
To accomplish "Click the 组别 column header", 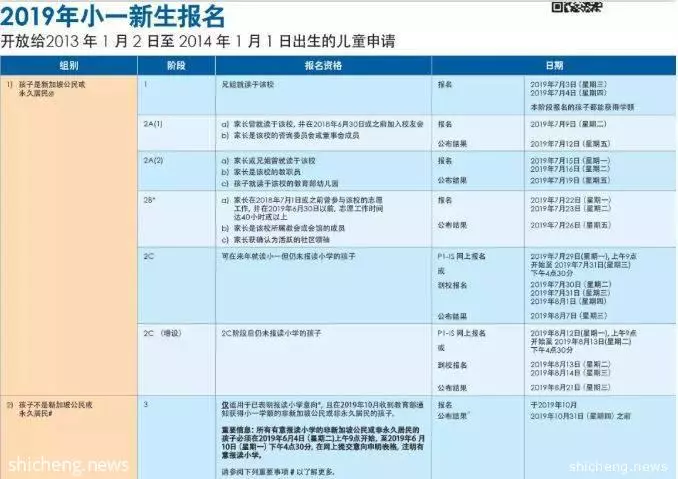I will point(69,65).
